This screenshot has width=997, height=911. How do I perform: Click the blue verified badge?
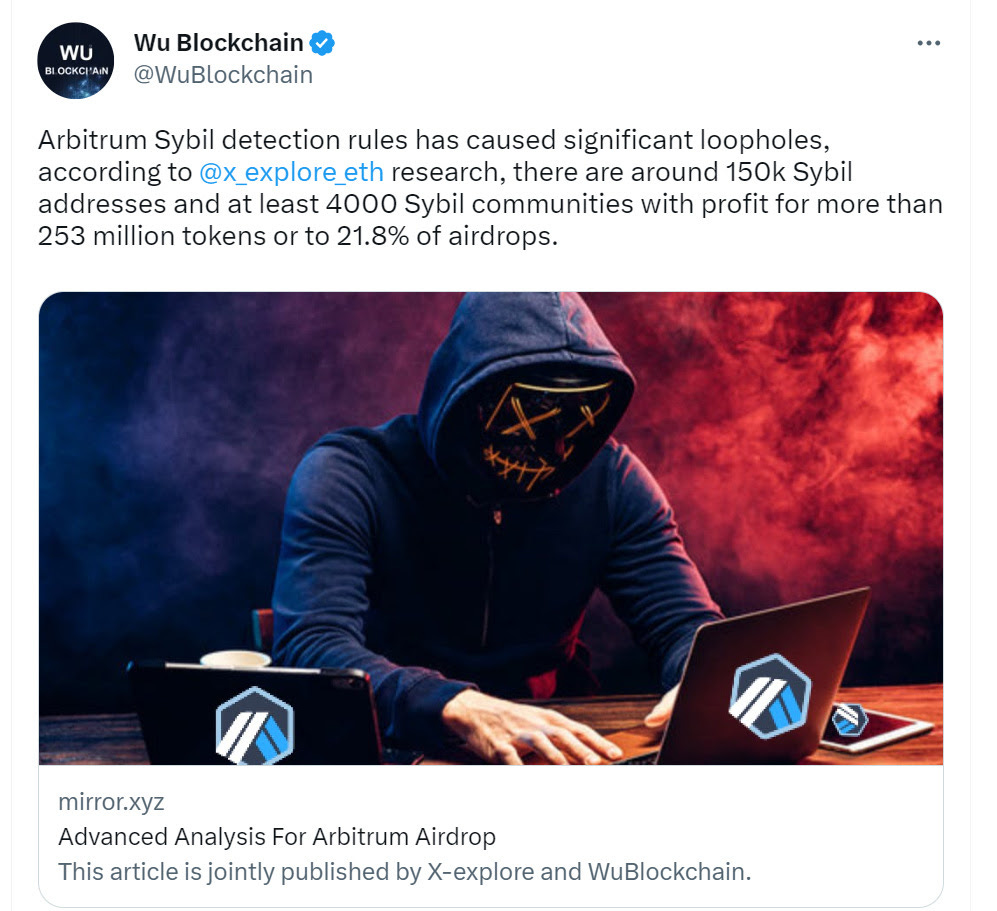(x=322, y=43)
